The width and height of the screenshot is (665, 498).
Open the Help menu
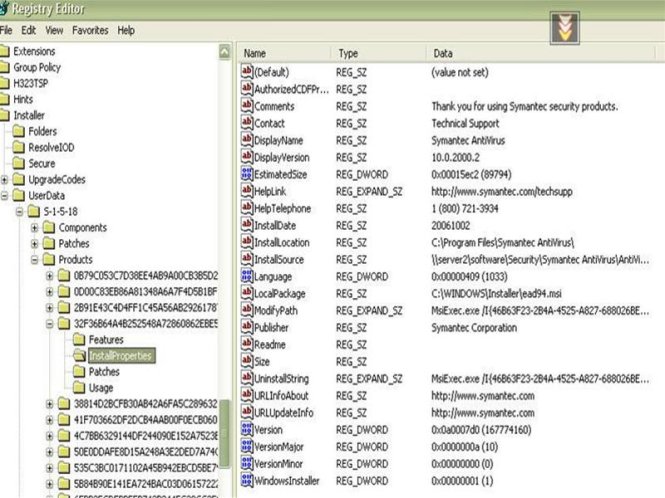tap(126, 31)
